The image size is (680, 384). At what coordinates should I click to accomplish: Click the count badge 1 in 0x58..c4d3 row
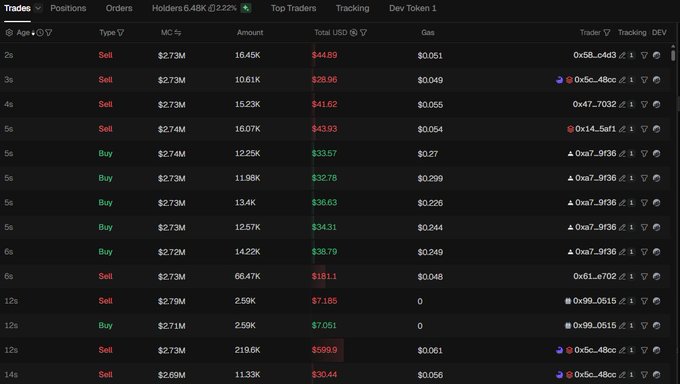pos(631,55)
